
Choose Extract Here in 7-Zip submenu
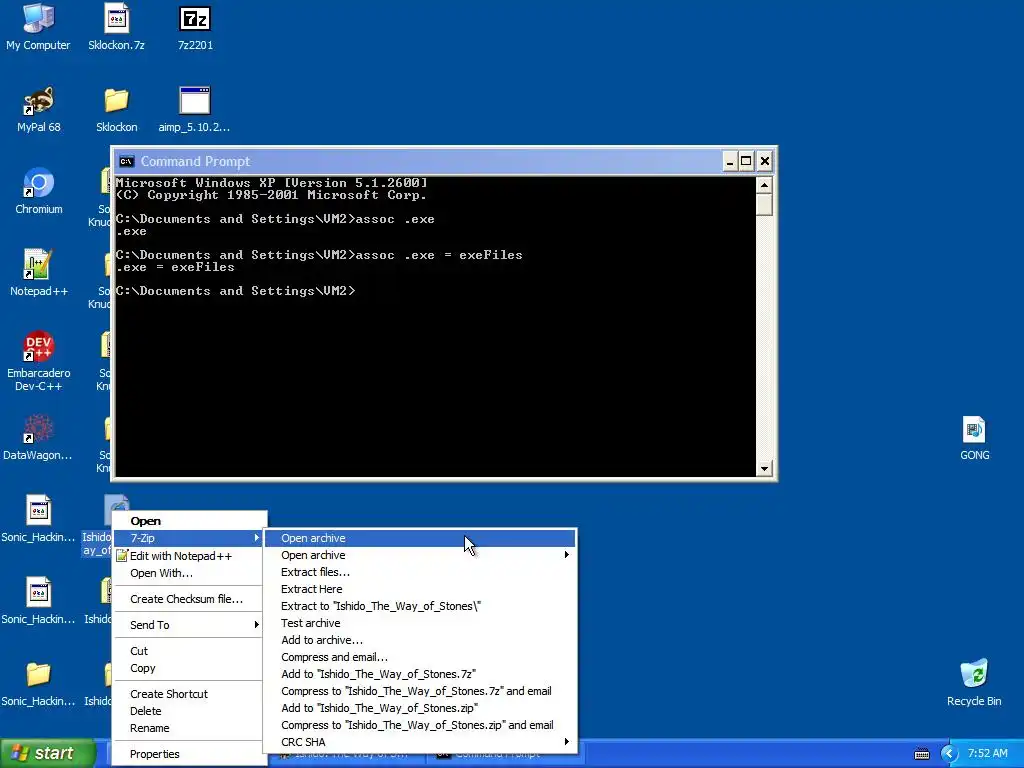(x=420, y=589)
